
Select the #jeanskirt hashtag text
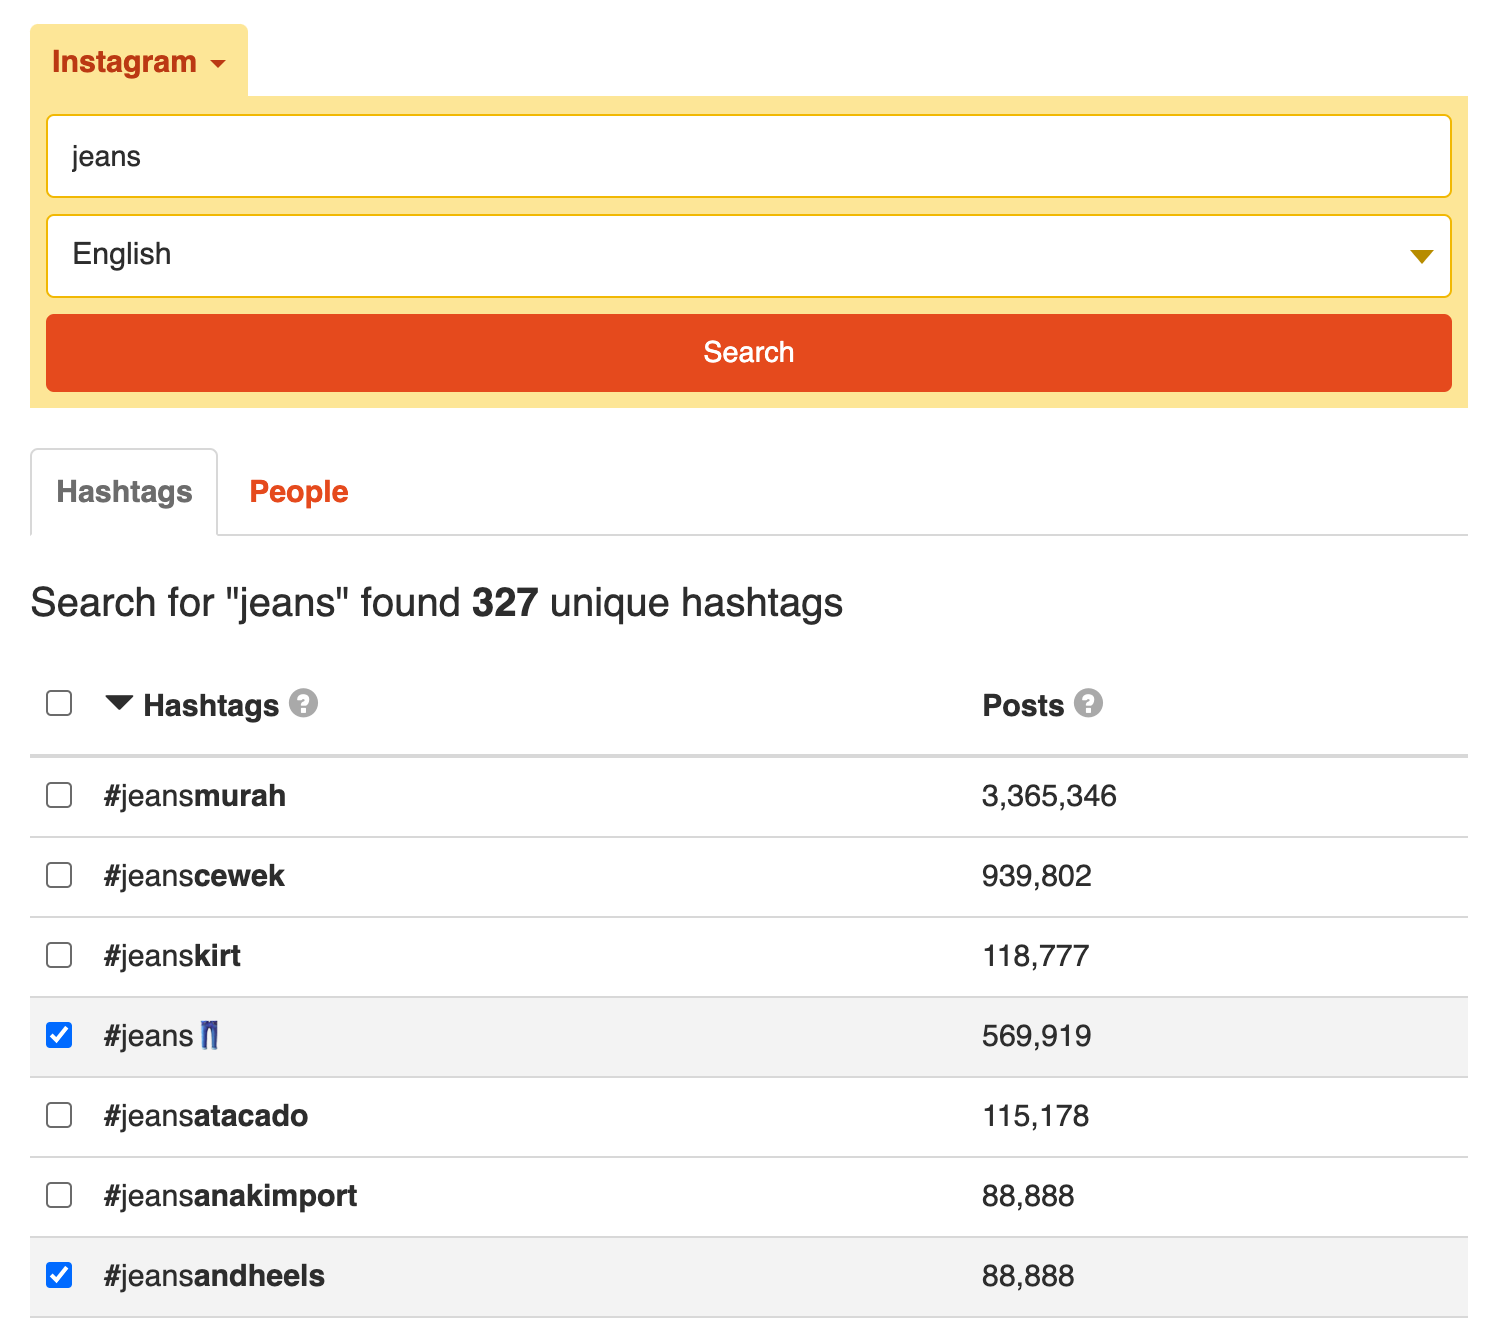172,956
